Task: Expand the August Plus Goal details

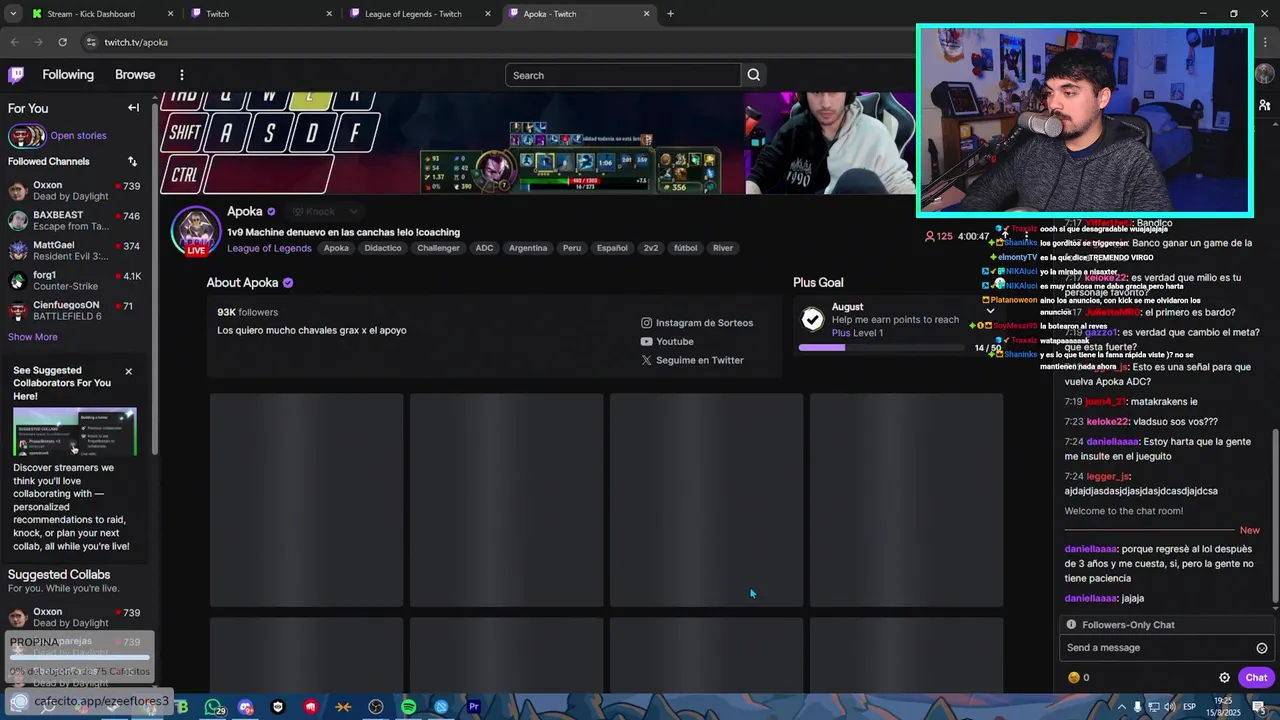Action: (x=990, y=311)
